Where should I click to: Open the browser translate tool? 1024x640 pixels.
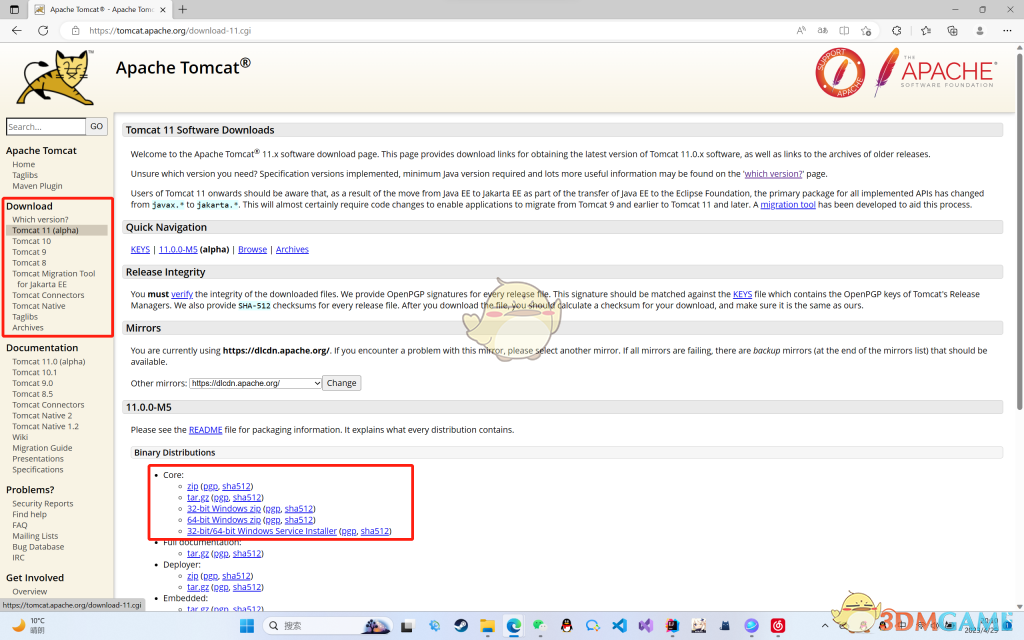pyautogui.click(x=823, y=31)
